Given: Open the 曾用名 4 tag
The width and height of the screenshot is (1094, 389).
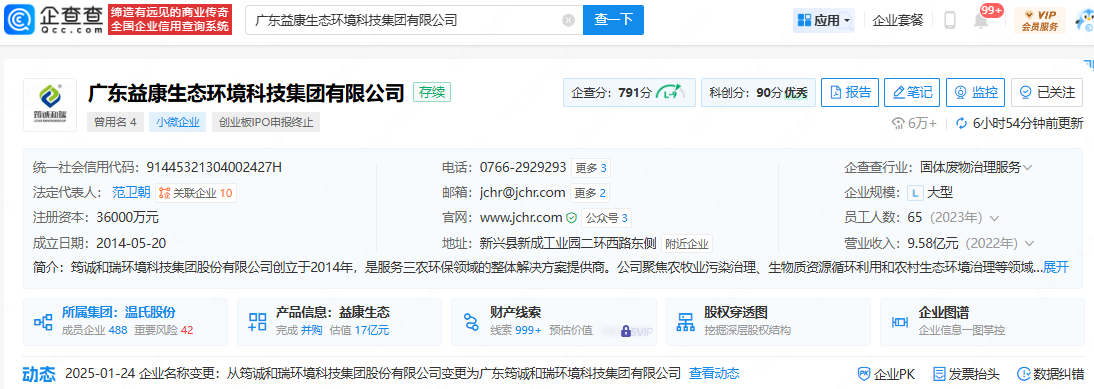Looking at the screenshot, I should click(x=115, y=123).
